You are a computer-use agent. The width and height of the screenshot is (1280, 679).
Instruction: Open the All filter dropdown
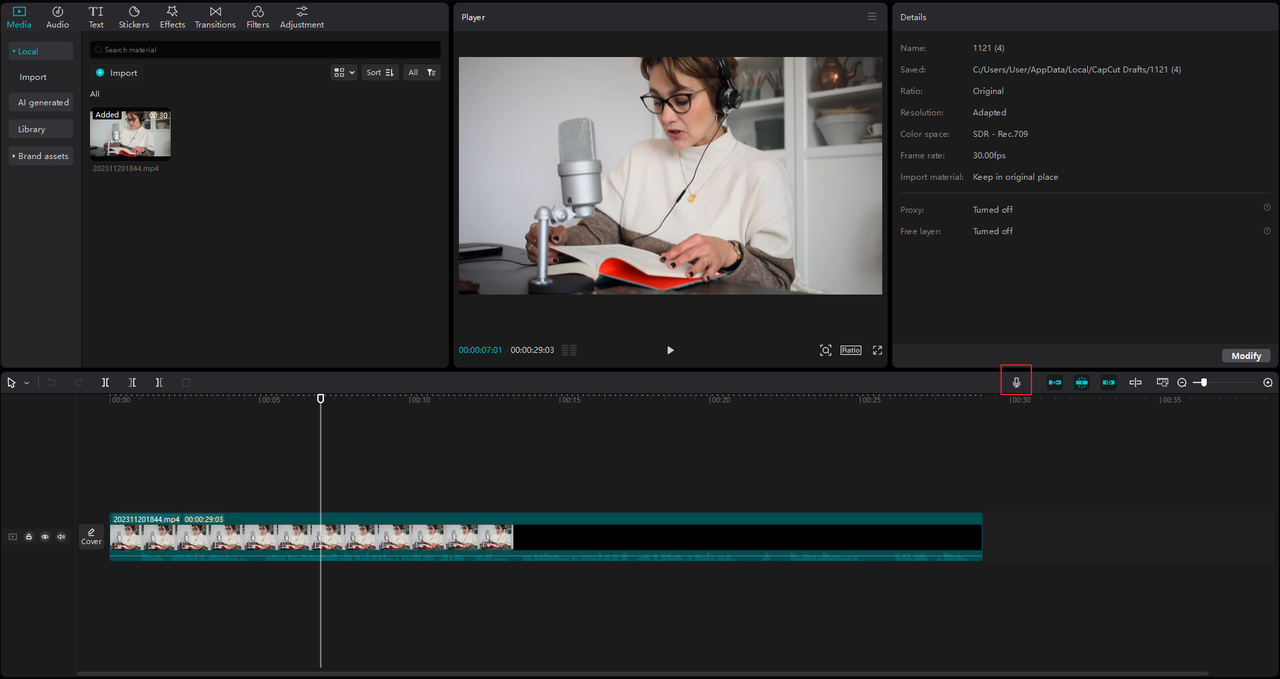click(422, 73)
